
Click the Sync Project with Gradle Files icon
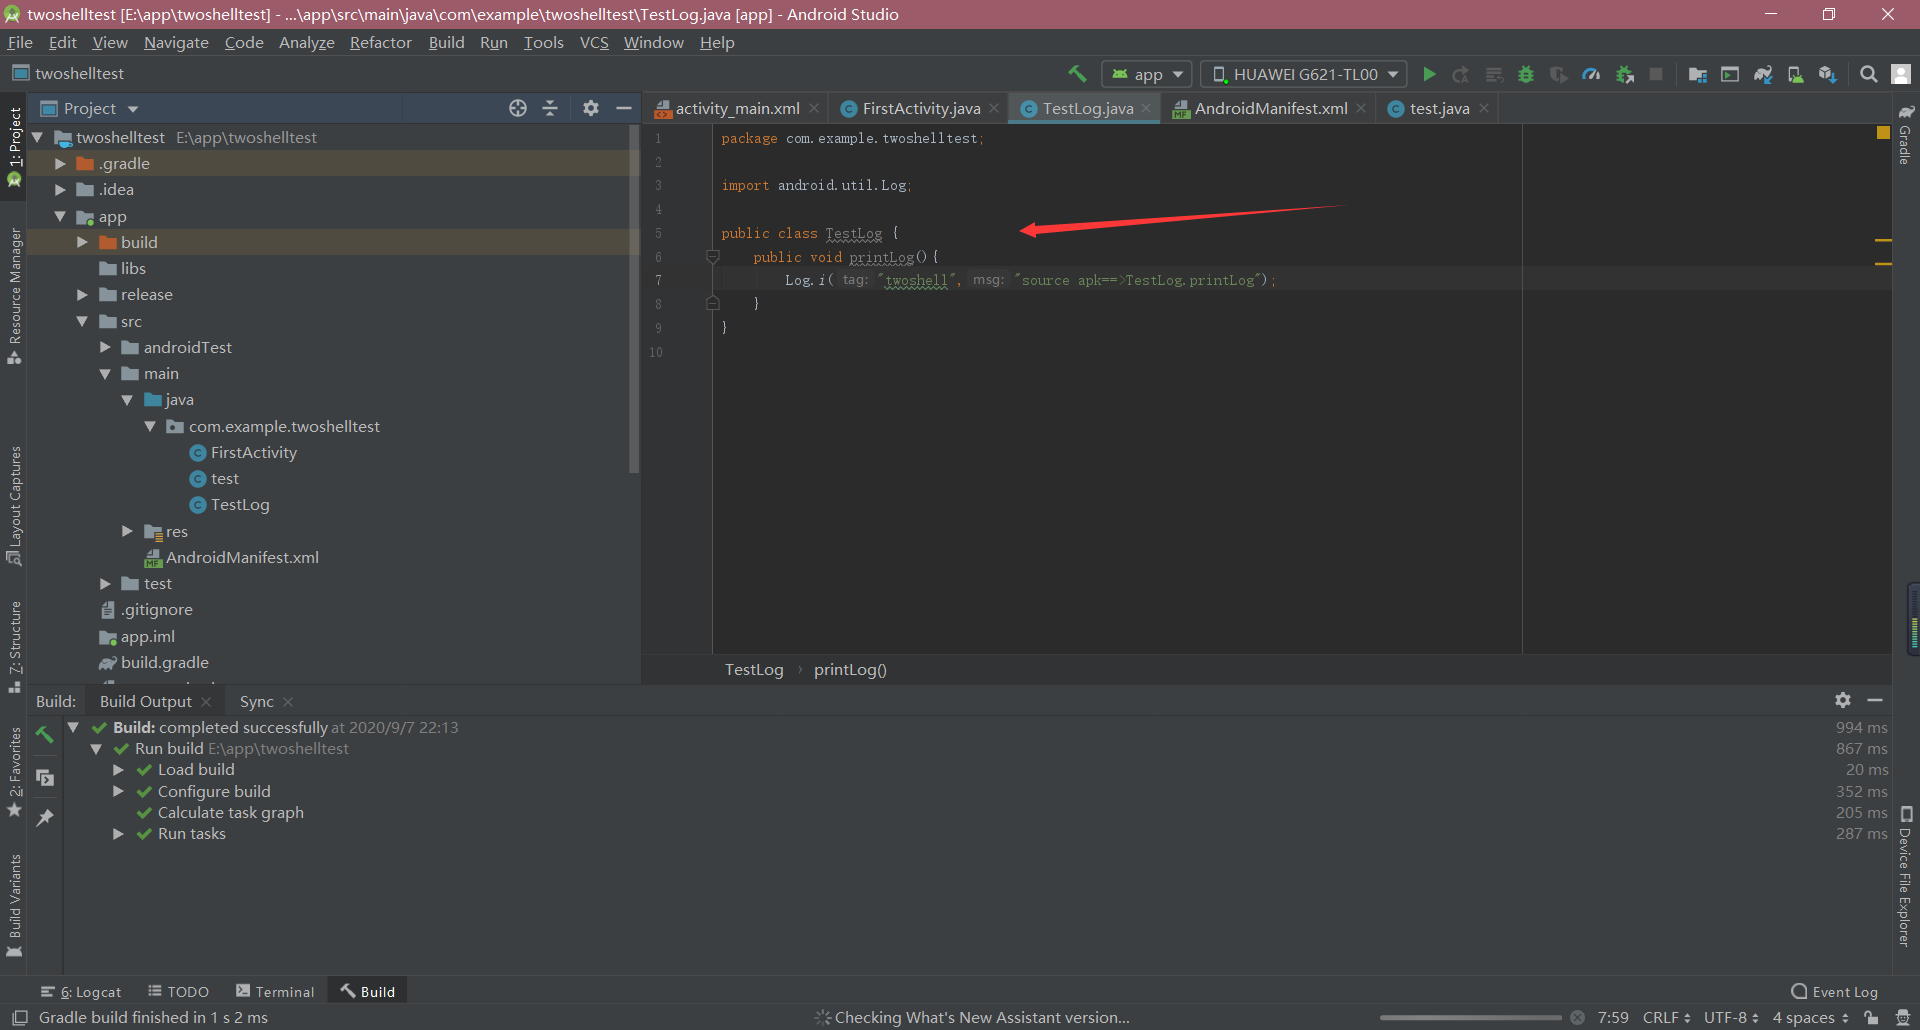click(1763, 74)
